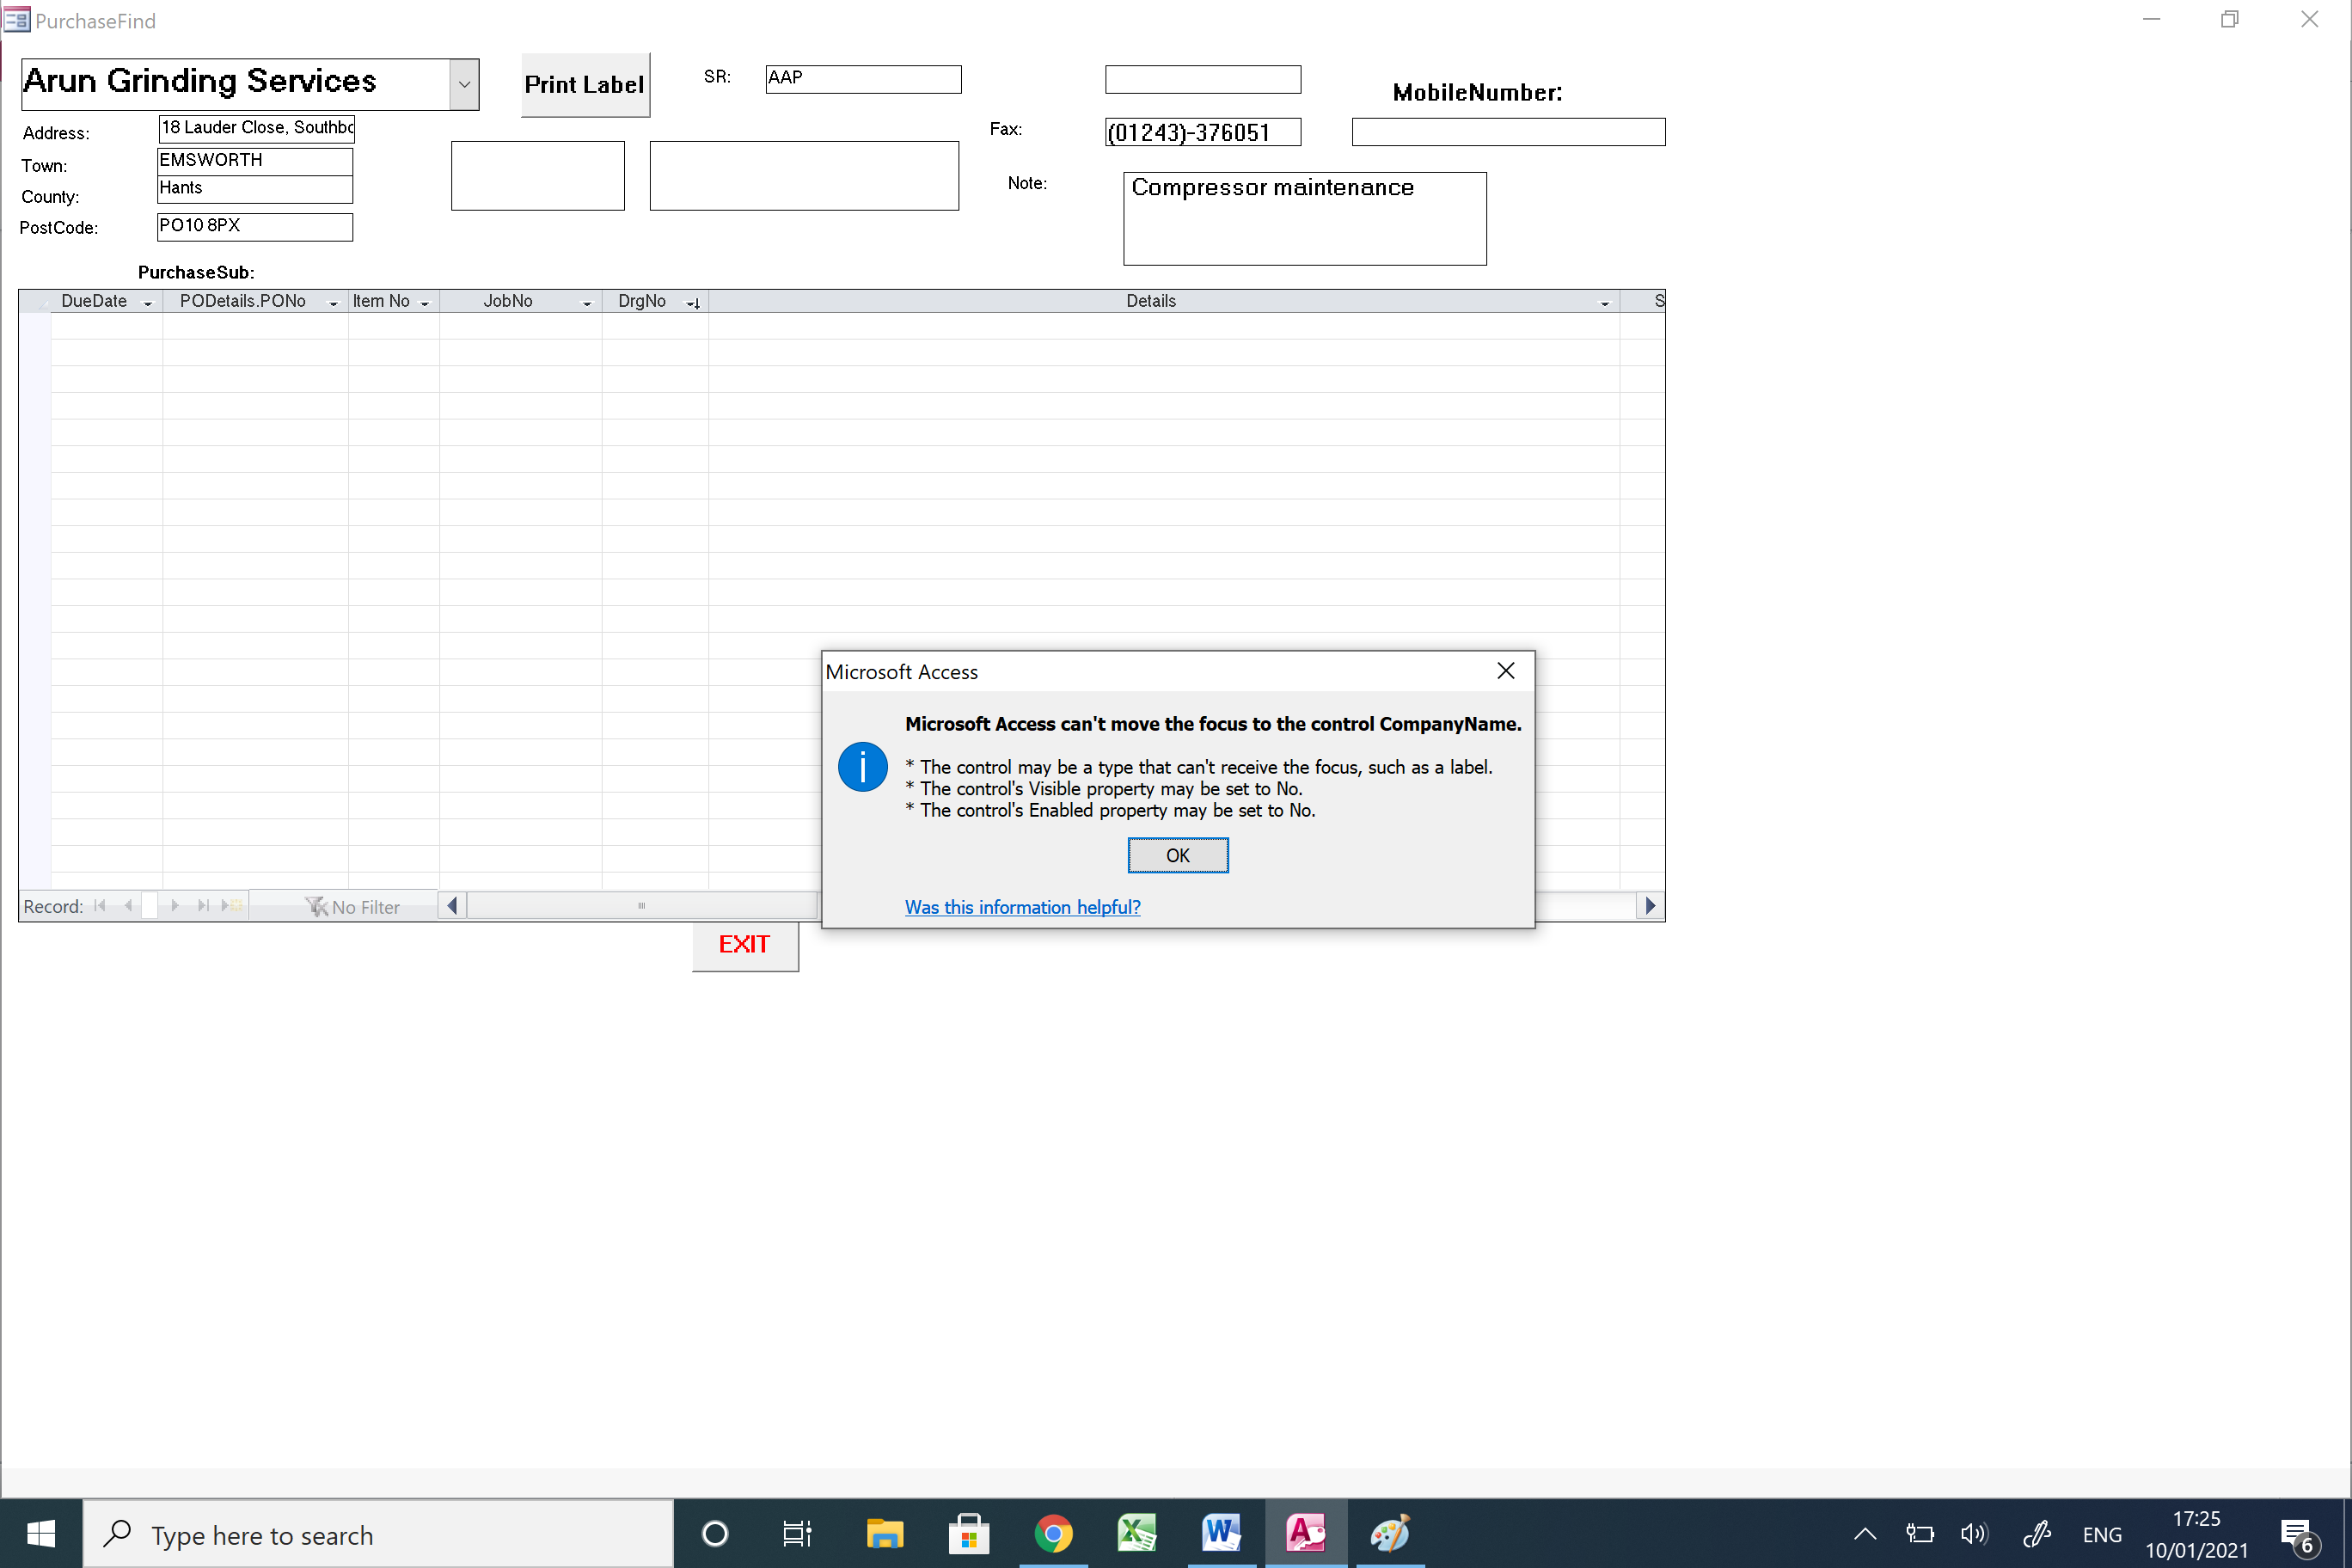Open Microsoft Word from the taskbar

tap(1221, 1533)
